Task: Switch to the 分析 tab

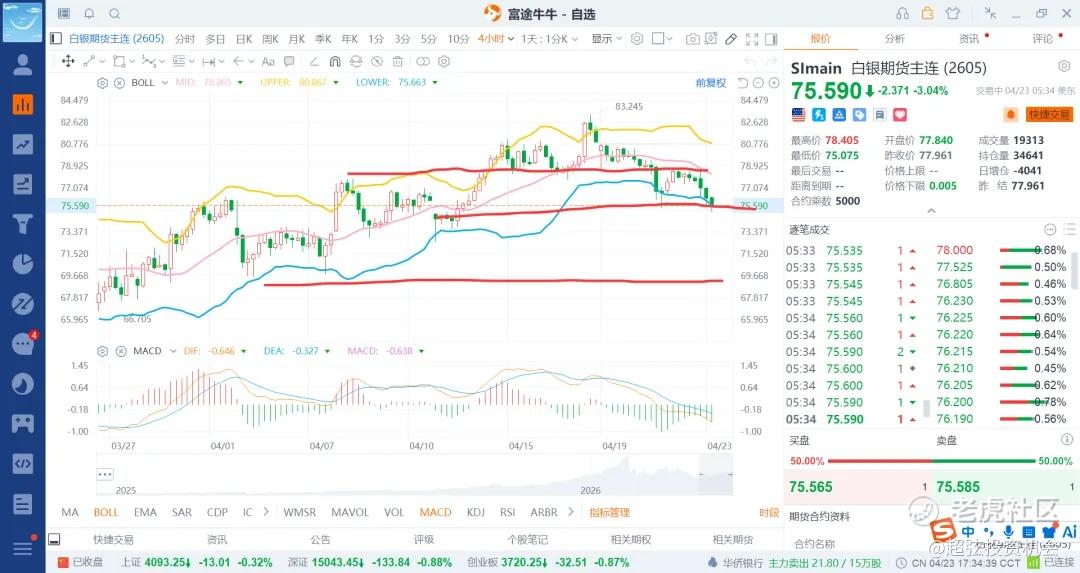Action: point(894,39)
